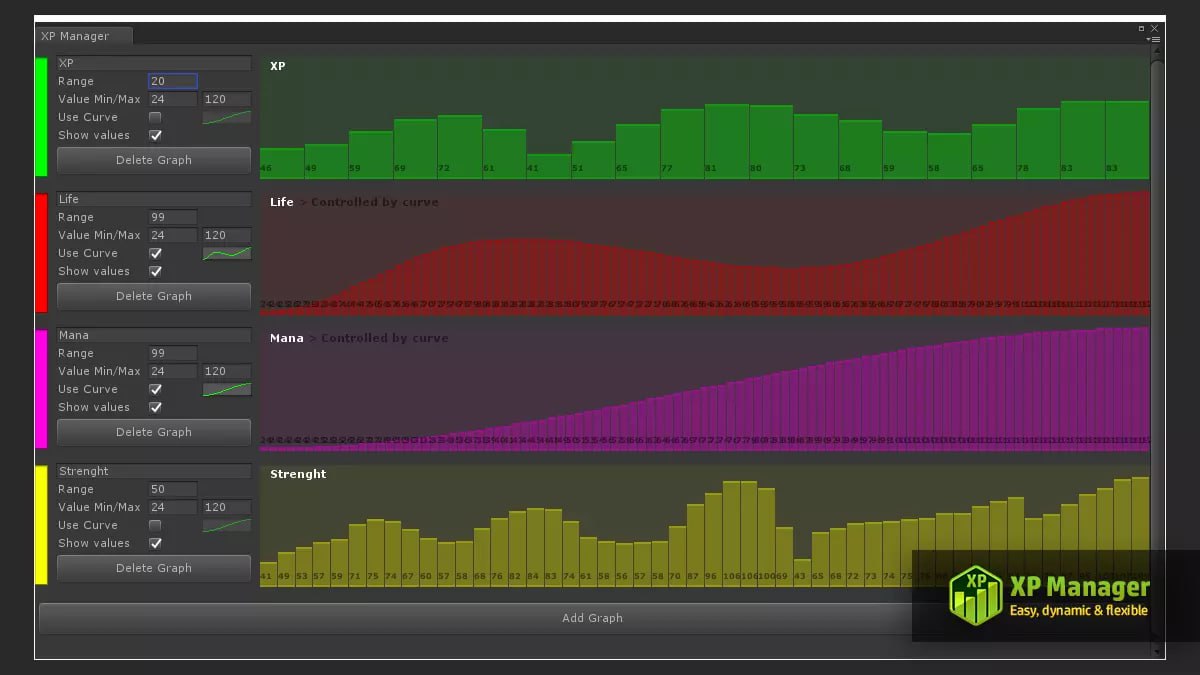Disable Use Curve for Life graph
Screen dimensions: 1200x675
[x=155, y=253]
